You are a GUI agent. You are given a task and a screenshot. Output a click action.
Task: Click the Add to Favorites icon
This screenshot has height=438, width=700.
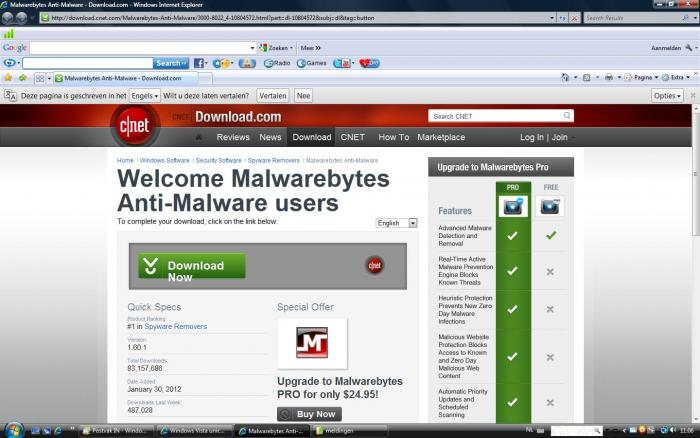[22, 78]
